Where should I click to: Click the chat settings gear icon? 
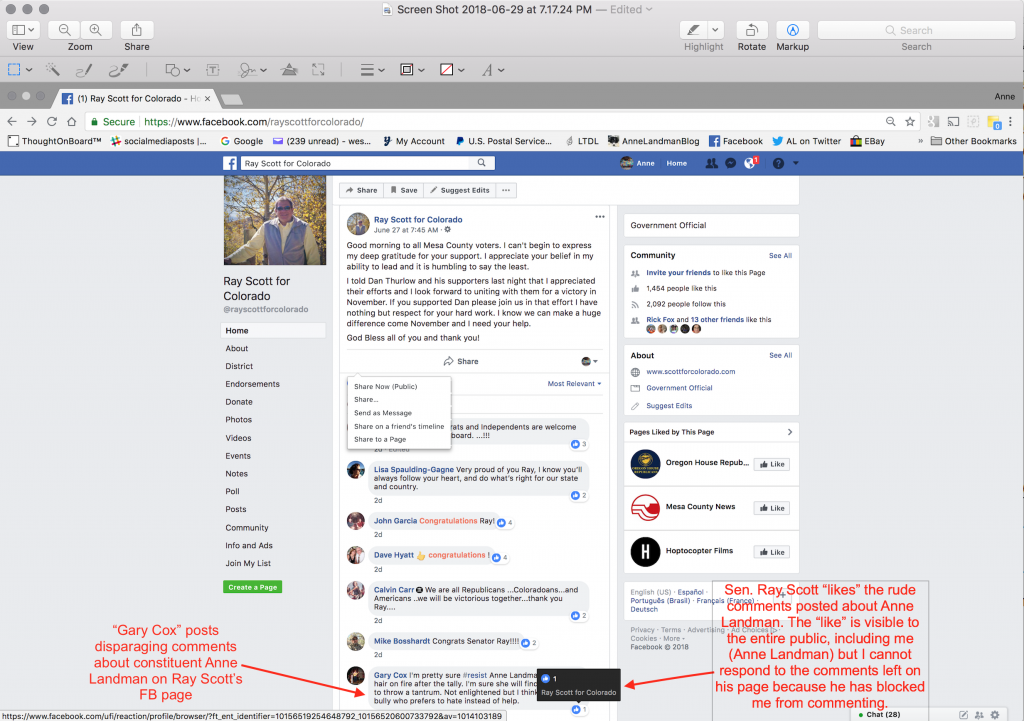click(995, 715)
